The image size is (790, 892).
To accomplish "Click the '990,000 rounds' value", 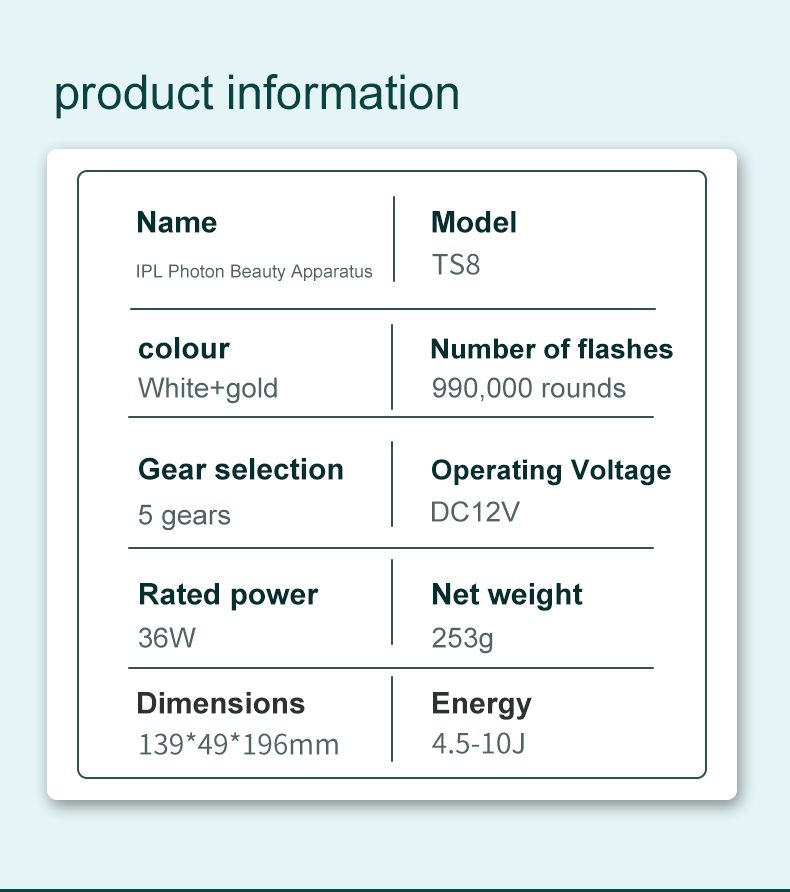I will pyautogui.click(x=529, y=387).
